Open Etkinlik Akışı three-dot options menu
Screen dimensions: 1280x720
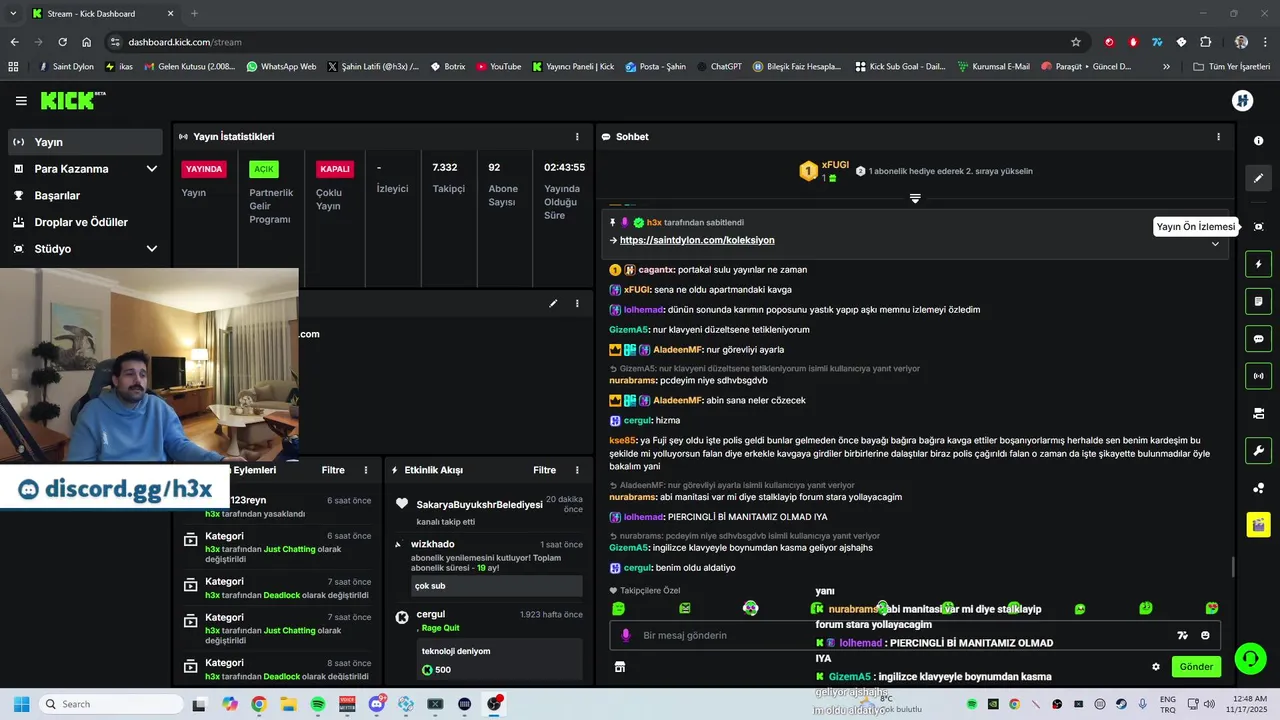click(577, 470)
